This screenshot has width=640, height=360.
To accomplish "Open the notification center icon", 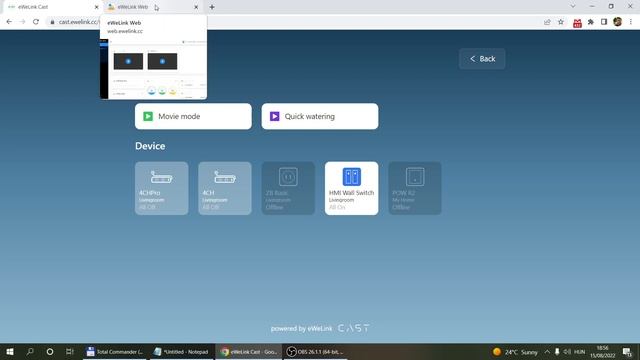I will (x=627, y=352).
